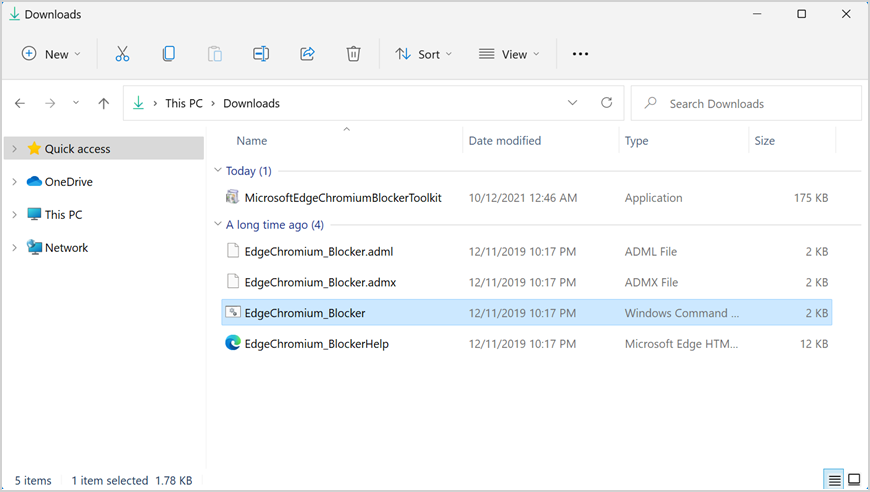Open the Sort dropdown menu

pyautogui.click(x=424, y=54)
